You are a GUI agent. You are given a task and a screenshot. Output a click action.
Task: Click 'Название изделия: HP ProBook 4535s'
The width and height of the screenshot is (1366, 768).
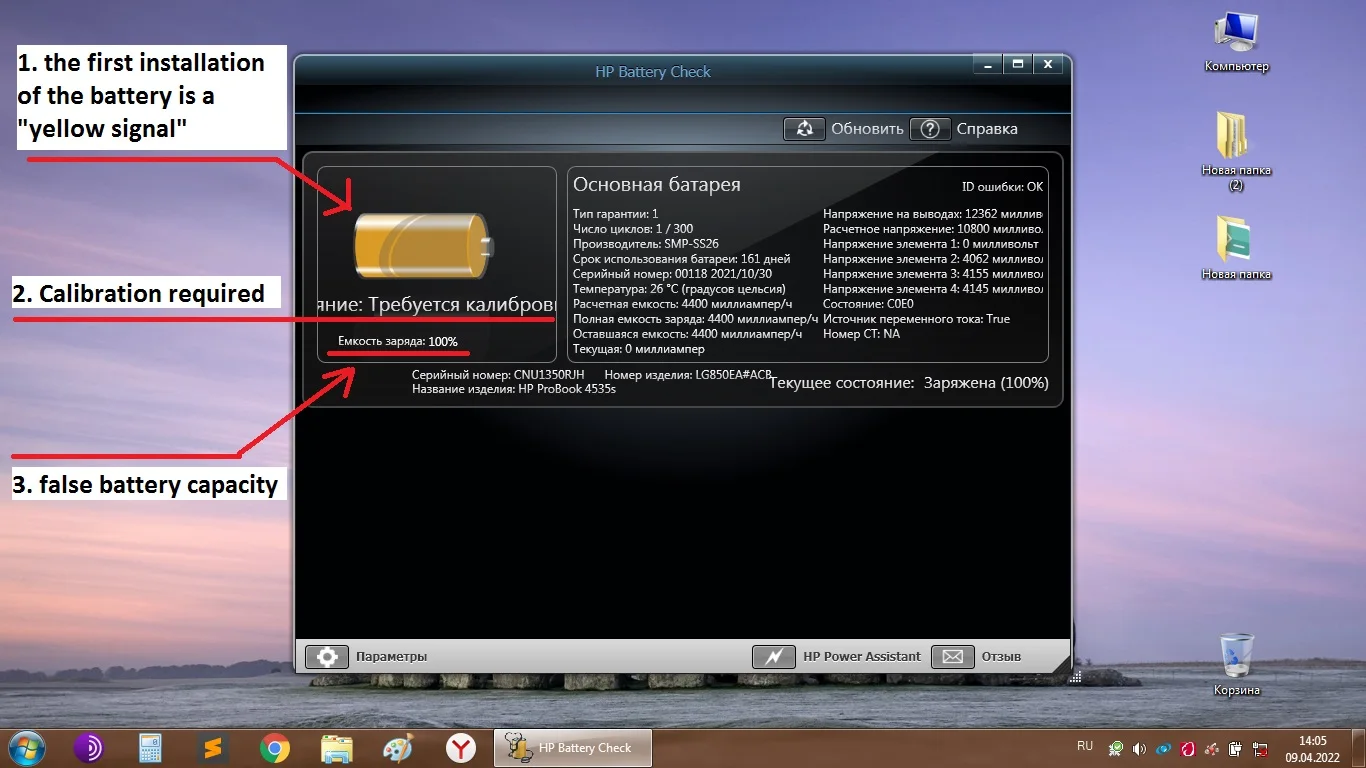pyautogui.click(x=514, y=389)
